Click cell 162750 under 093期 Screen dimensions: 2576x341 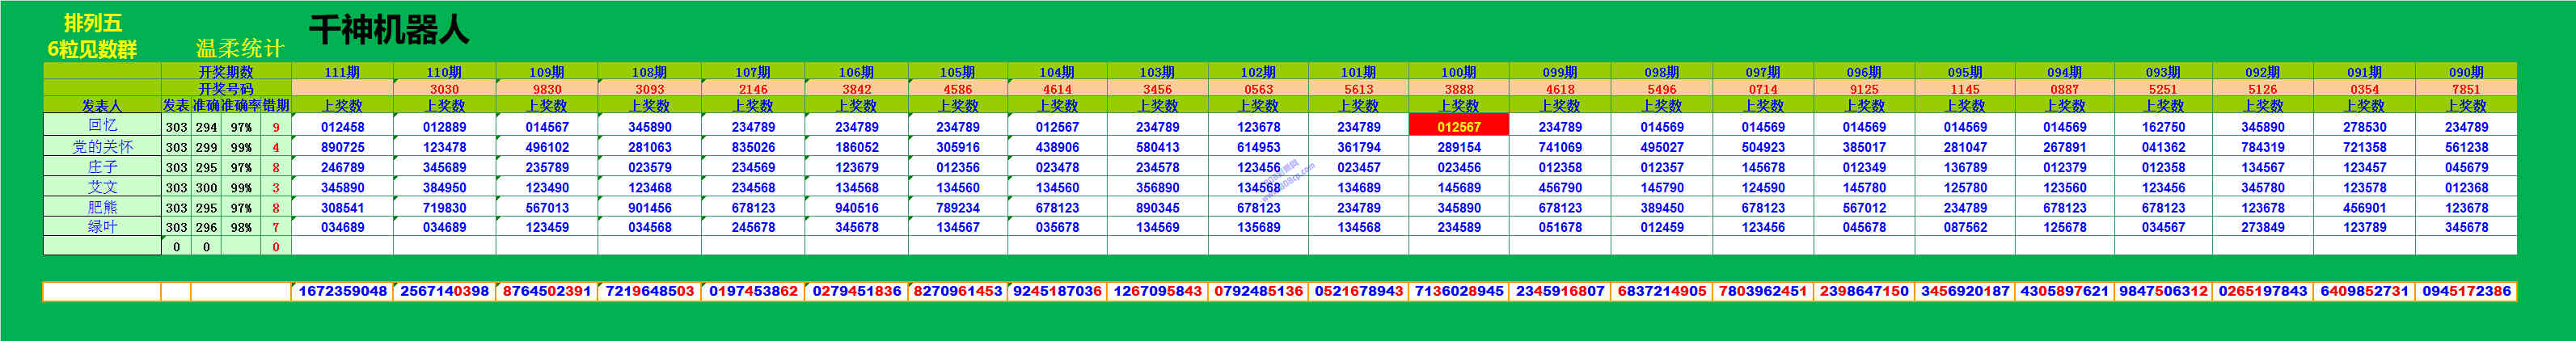(x=2162, y=127)
